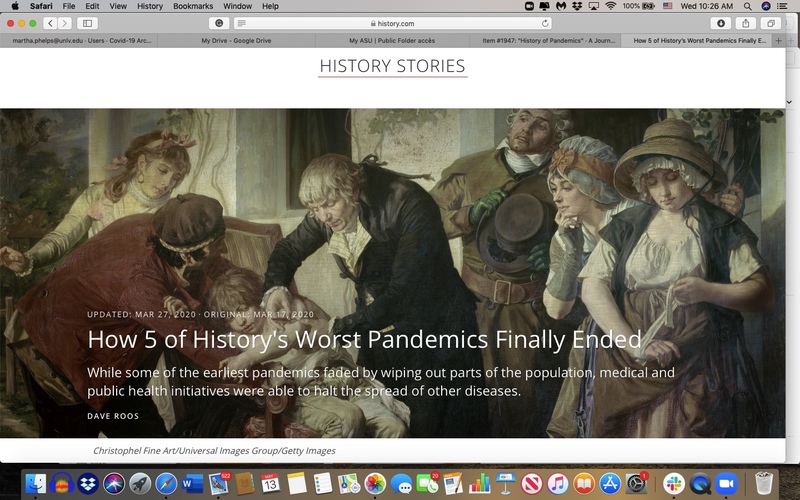
Task: Open Finder from the Dock
Action: 36,483
